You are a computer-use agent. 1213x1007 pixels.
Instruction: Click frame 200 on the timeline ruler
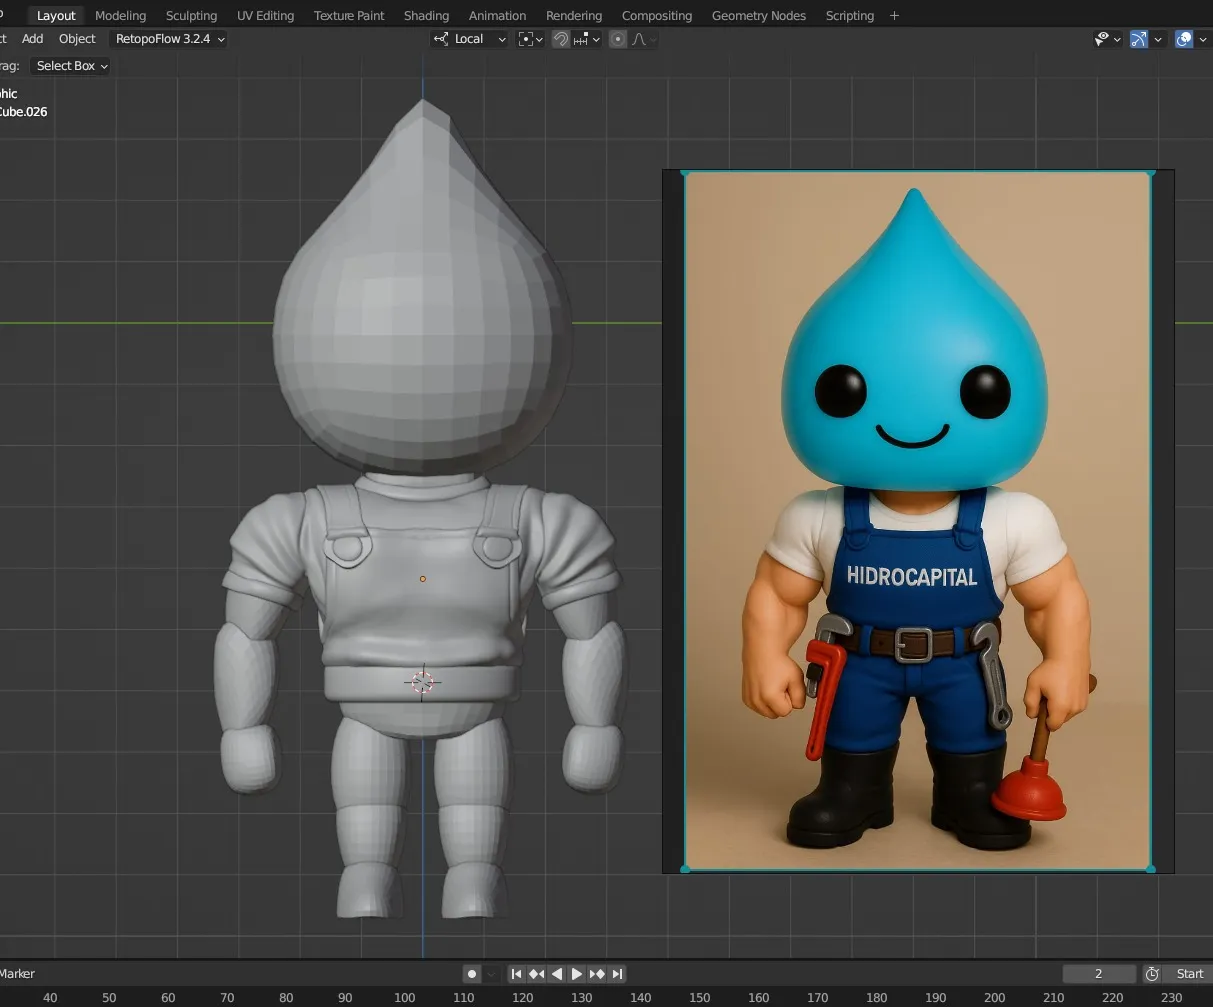point(994,998)
